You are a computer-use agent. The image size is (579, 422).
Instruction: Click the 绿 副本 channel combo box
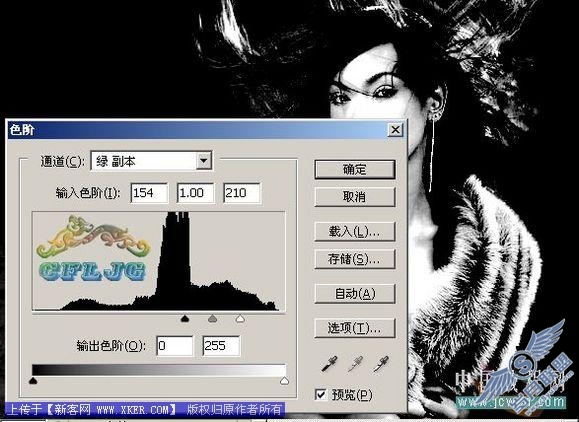(151, 161)
